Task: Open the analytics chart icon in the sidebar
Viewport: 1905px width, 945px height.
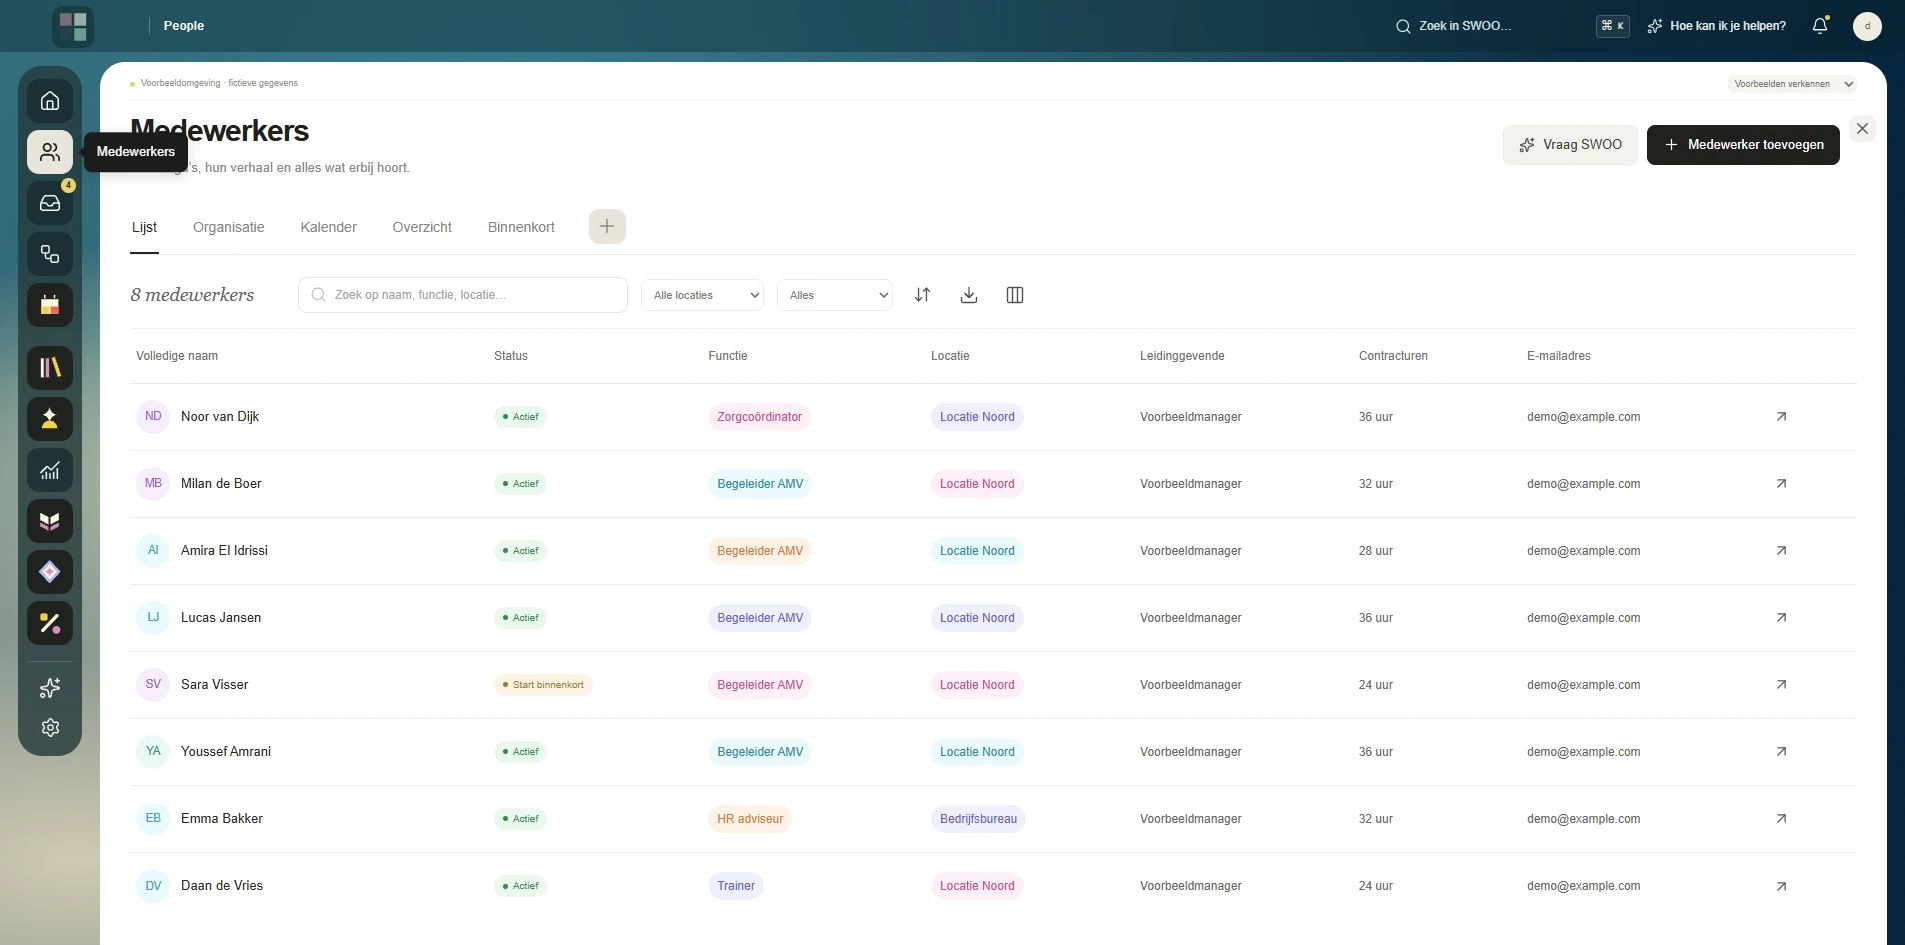Action: [50, 470]
